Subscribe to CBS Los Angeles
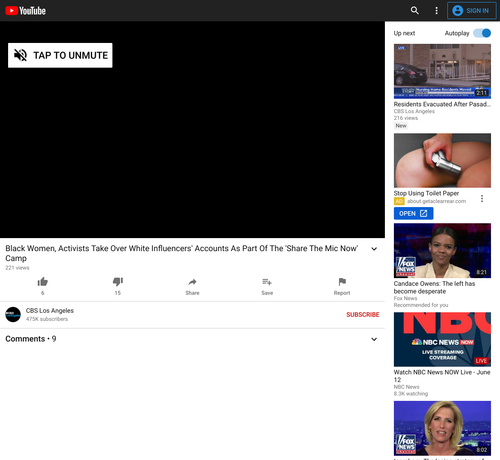This screenshot has height=460, width=500. [x=363, y=315]
